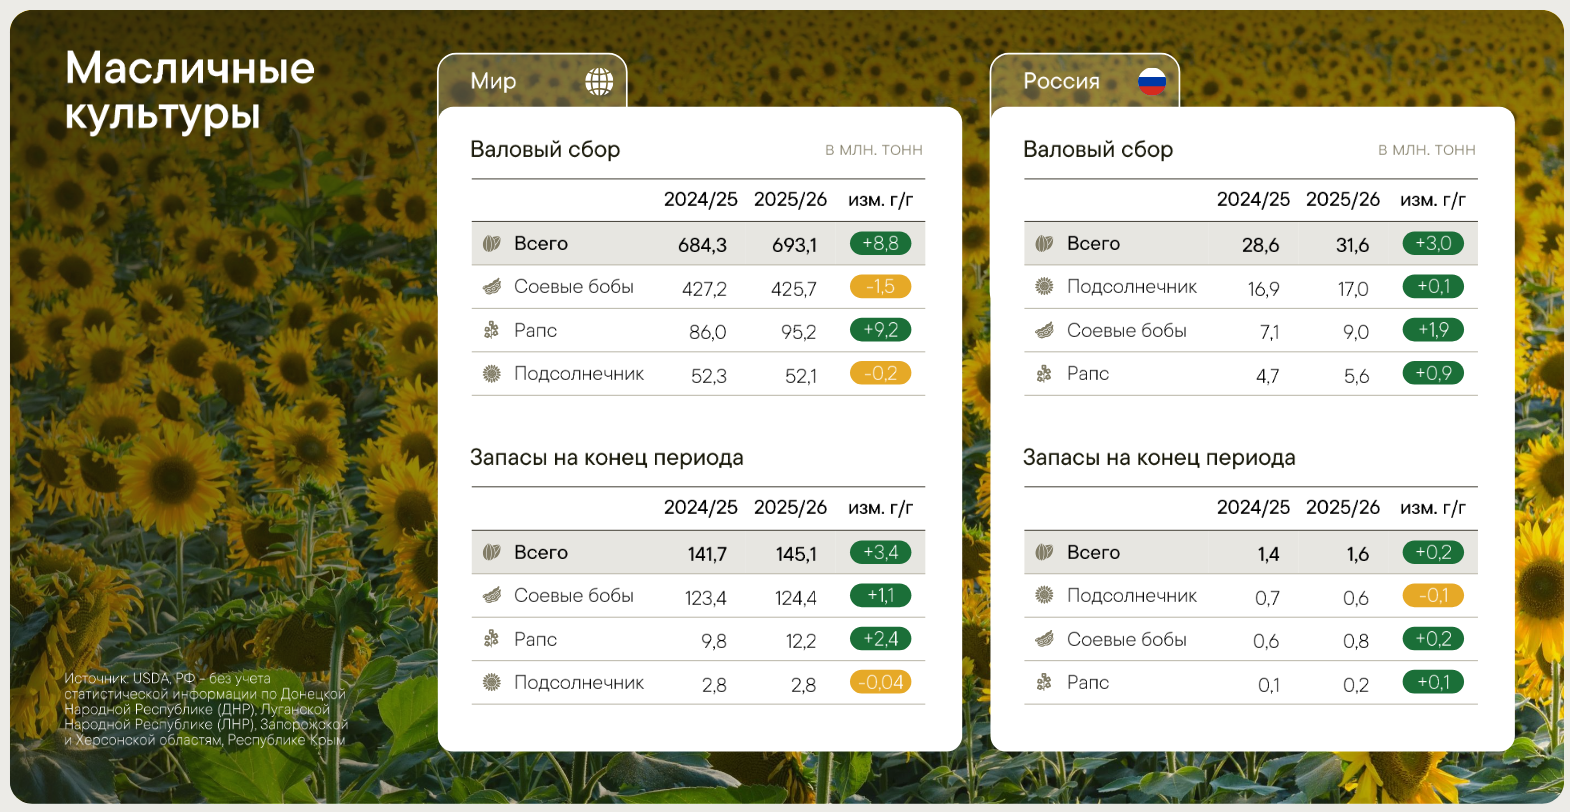Click Запасы на конец периода heading under Россия
The width and height of the screenshot is (1570, 812).
[x=1159, y=458]
